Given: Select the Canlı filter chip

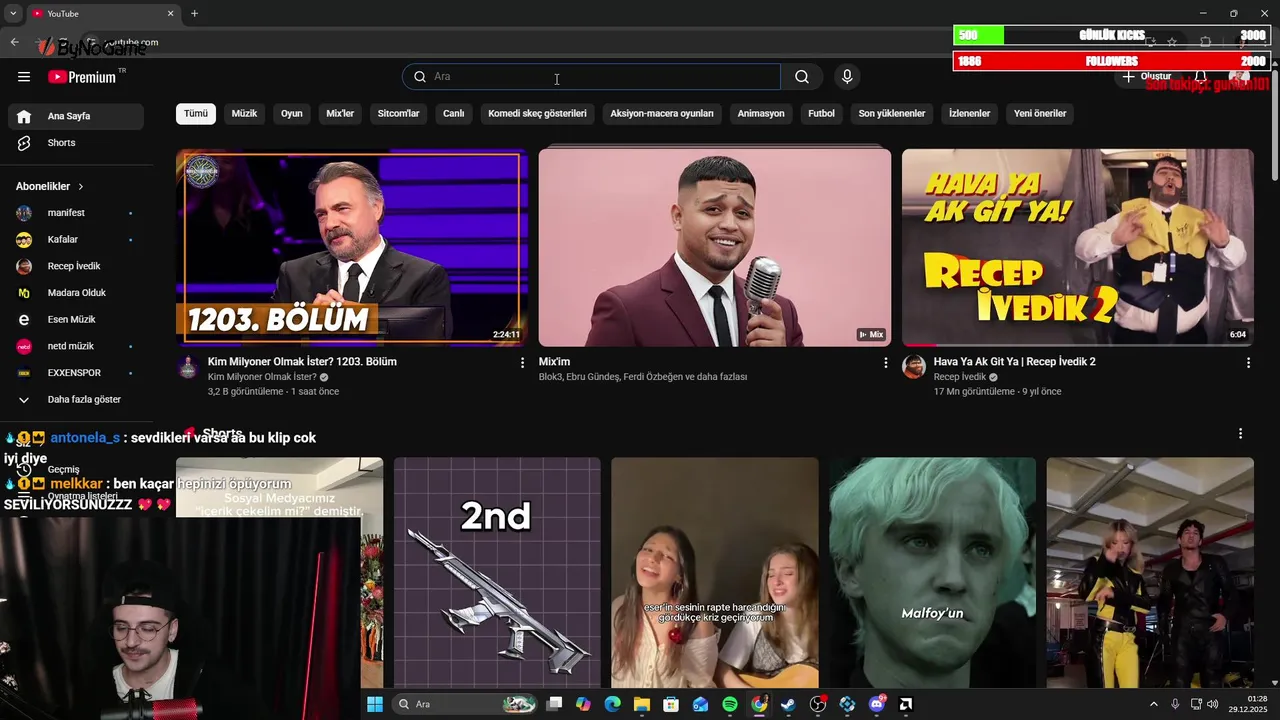Looking at the screenshot, I should click(x=454, y=113).
